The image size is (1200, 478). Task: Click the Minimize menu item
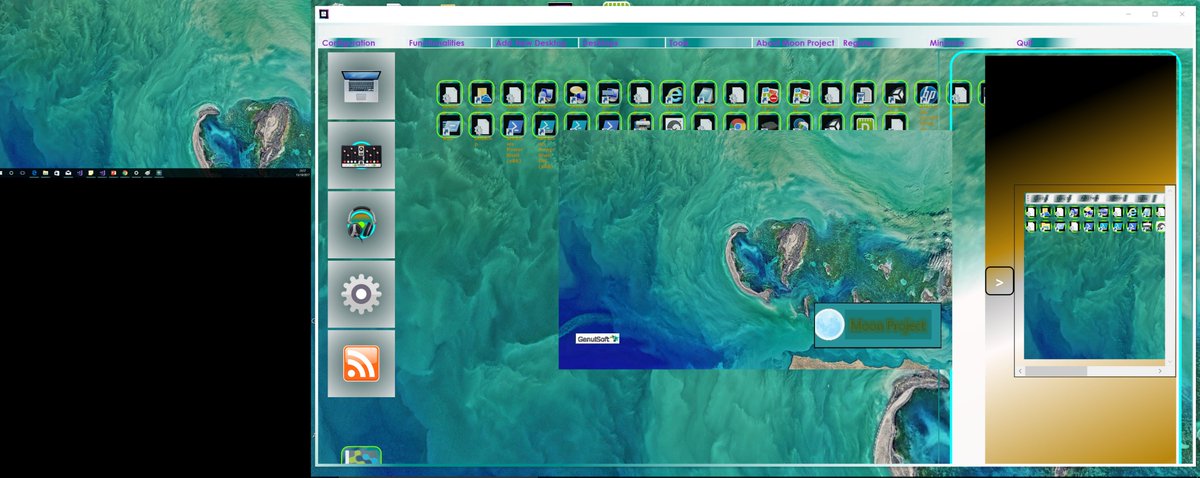coord(947,43)
